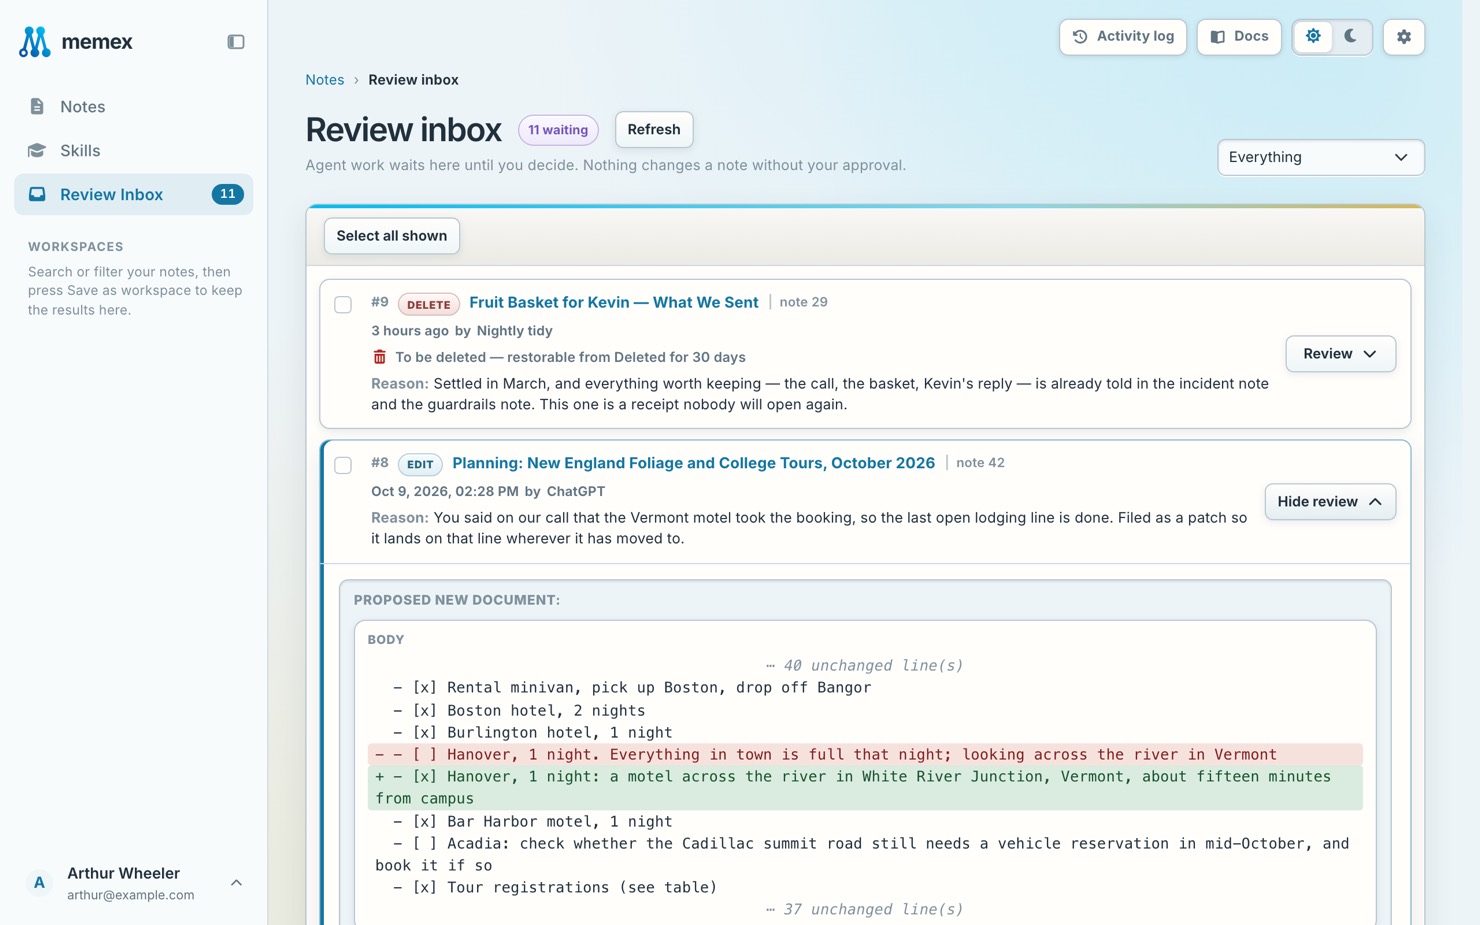Open the Fruit Basket for Kevin note link

click(x=614, y=302)
